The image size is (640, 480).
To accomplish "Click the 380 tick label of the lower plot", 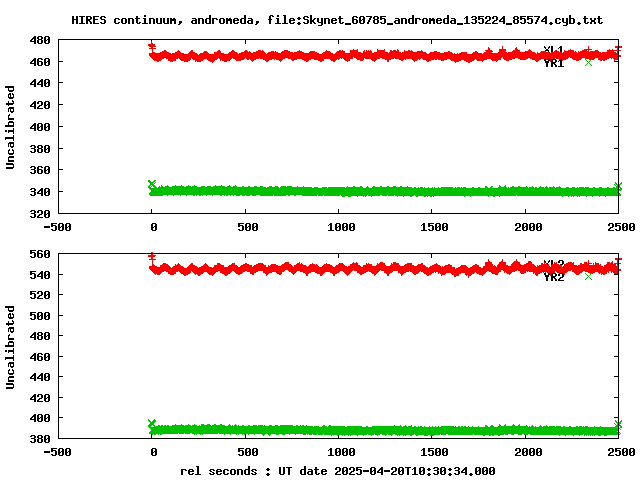I will click(x=40, y=439).
